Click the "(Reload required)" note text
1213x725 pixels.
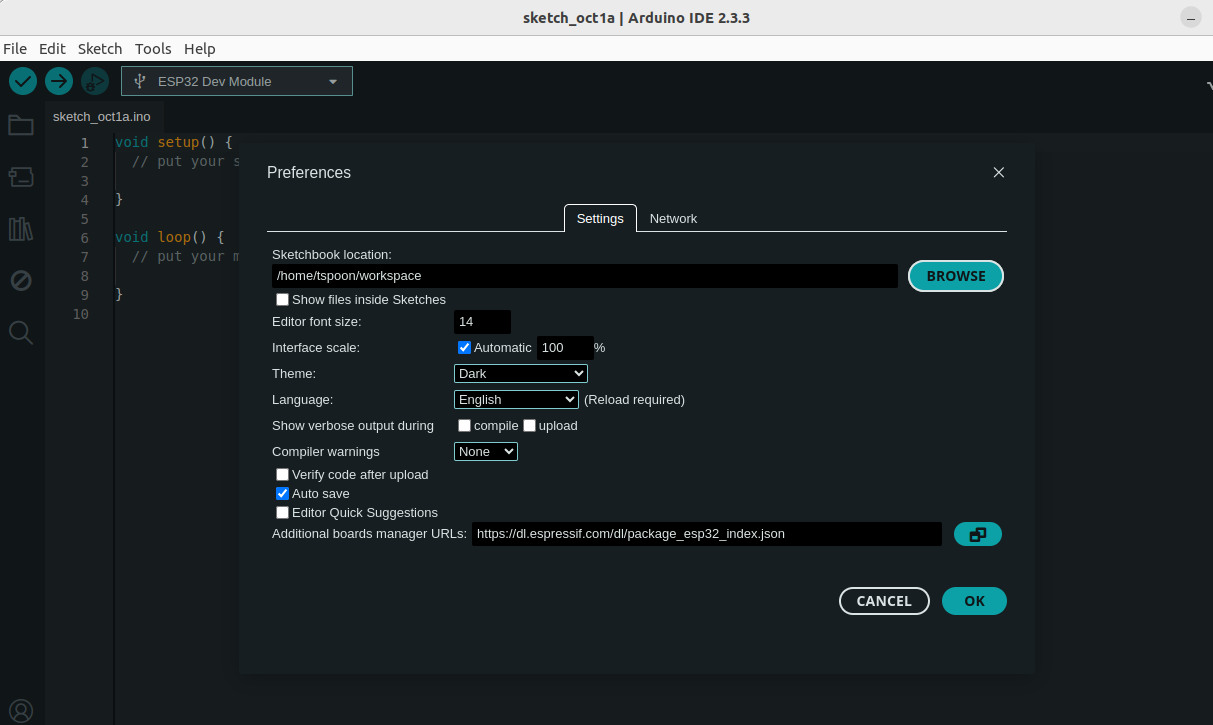tap(635, 400)
